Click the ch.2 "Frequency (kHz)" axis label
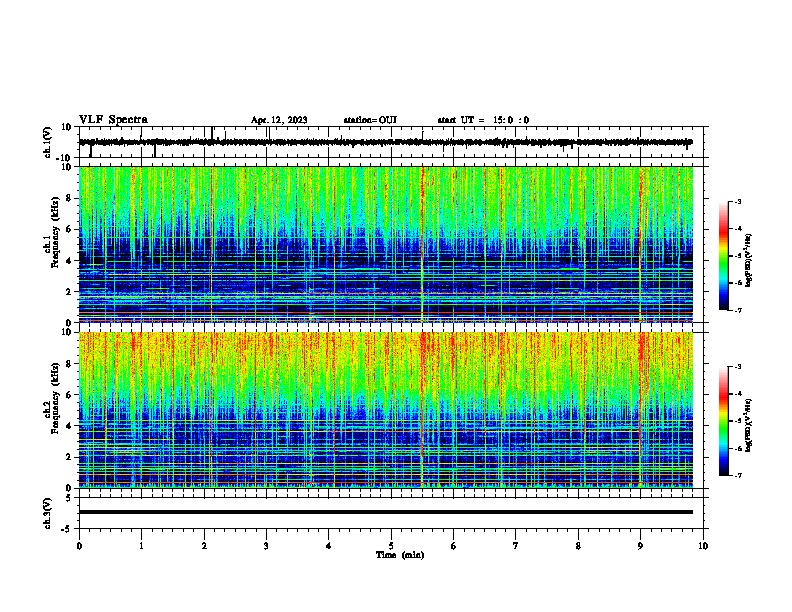 (x=55, y=398)
